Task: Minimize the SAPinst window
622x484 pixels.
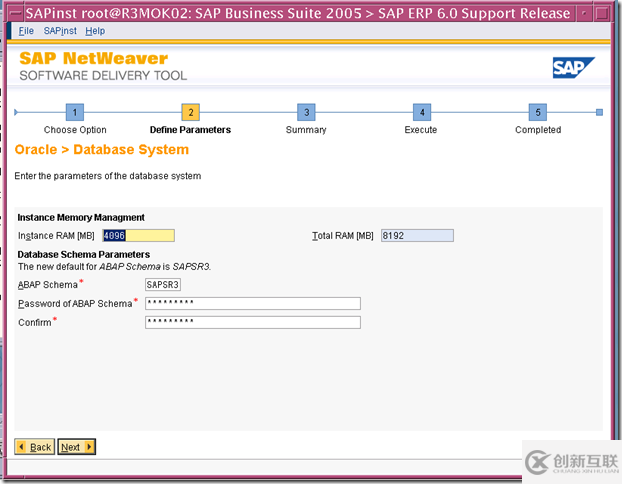Action: (584, 14)
